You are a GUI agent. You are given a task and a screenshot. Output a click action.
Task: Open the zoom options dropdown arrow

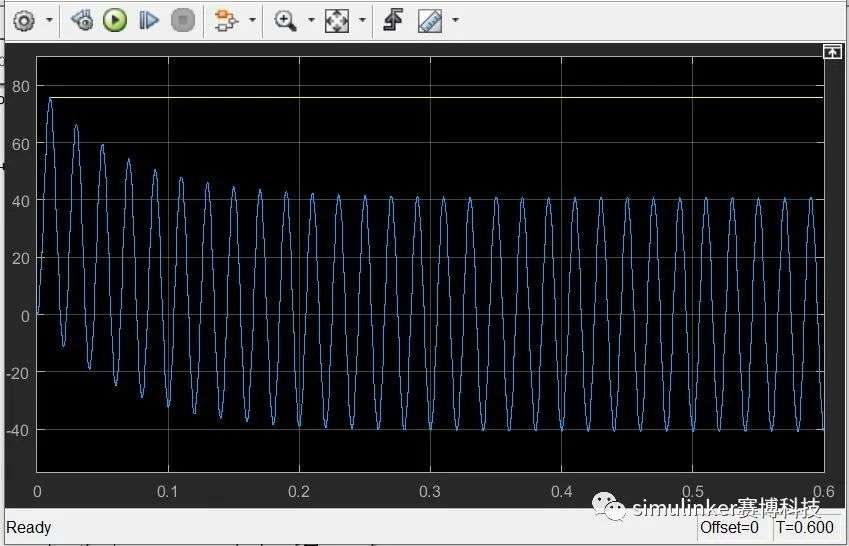(311, 21)
